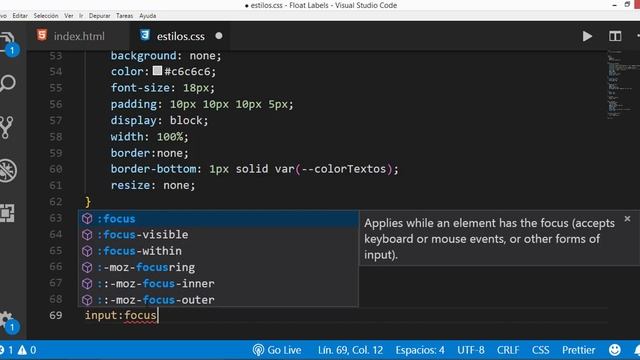Open the Debug view in the activity bar

[7, 170]
